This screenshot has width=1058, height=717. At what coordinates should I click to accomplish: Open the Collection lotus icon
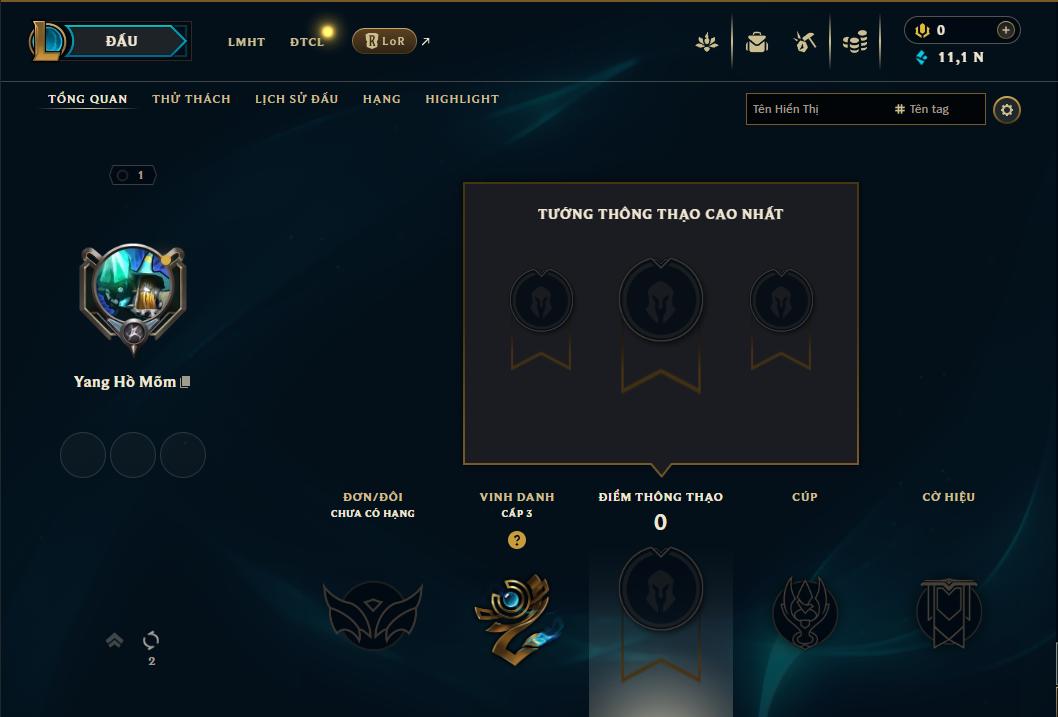point(706,43)
